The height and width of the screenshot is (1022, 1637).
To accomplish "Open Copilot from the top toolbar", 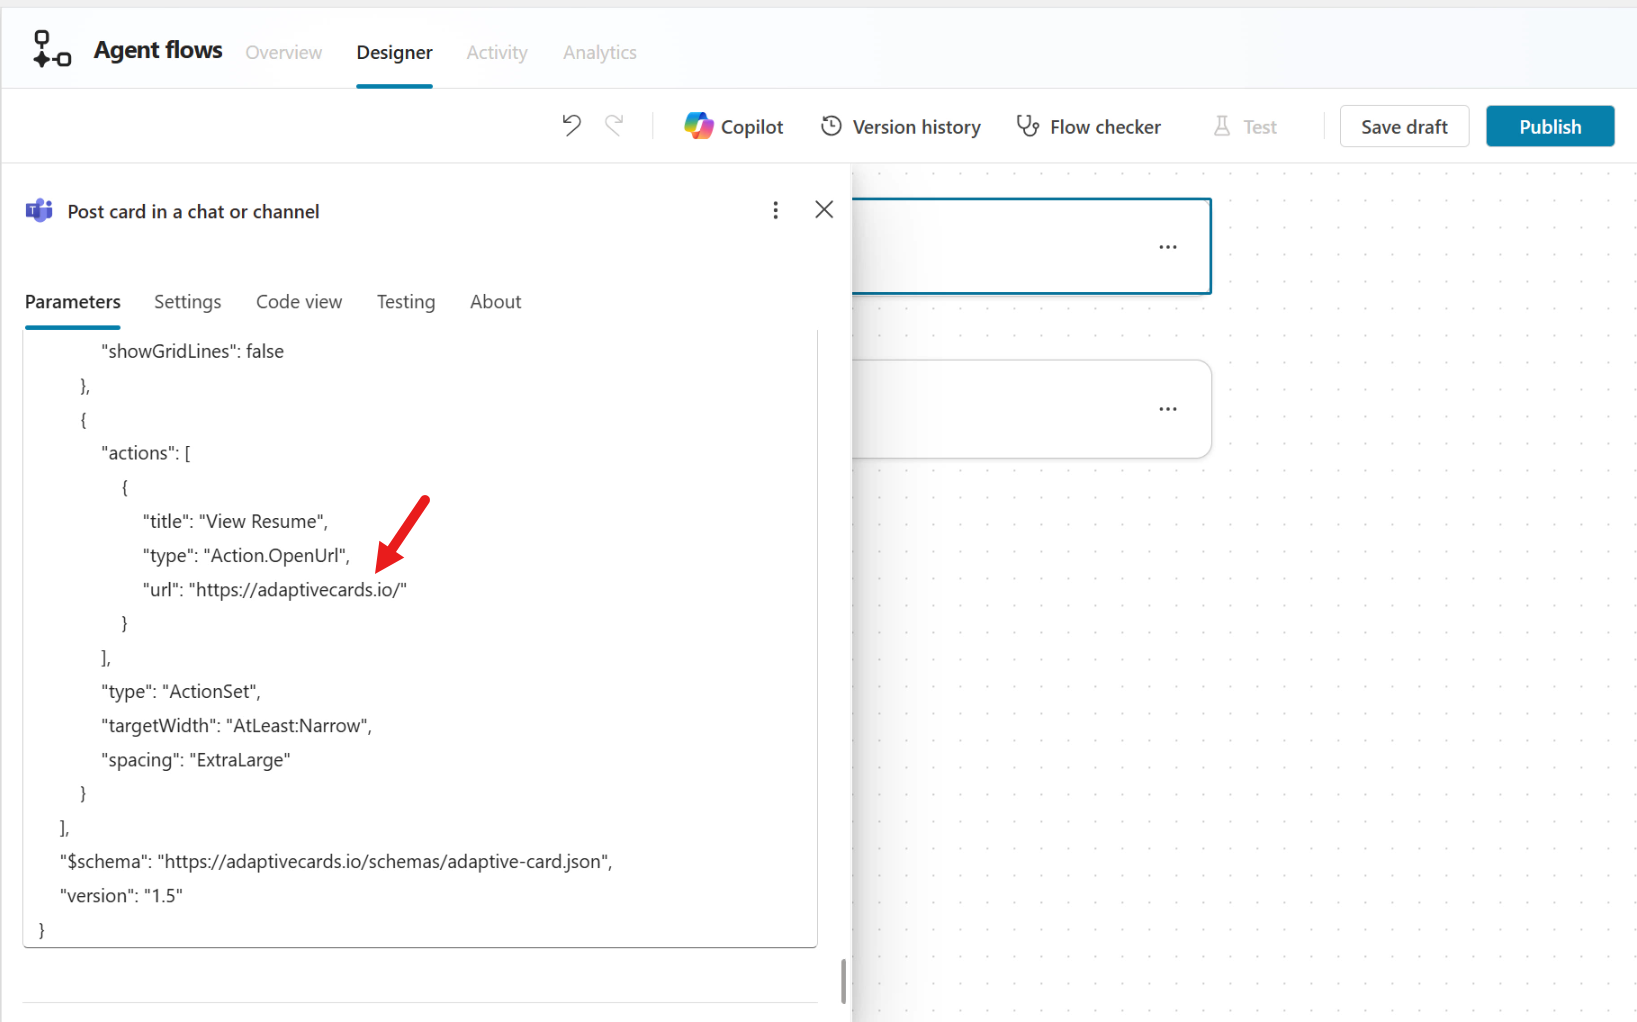I will click(733, 125).
